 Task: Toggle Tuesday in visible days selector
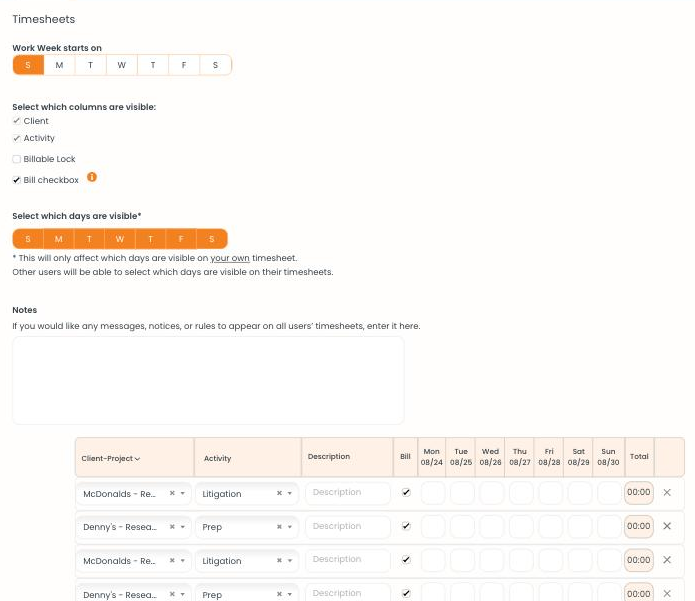[x=89, y=239]
